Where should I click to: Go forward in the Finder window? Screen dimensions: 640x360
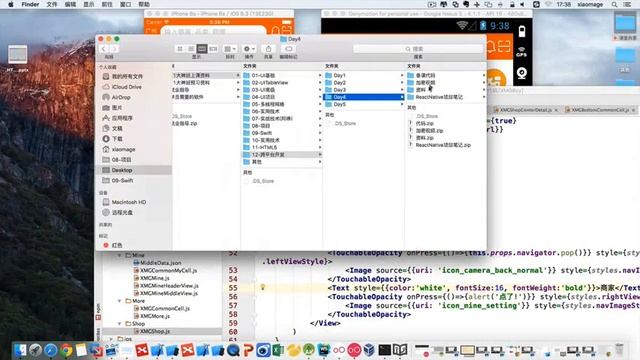[x=114, y=49]
